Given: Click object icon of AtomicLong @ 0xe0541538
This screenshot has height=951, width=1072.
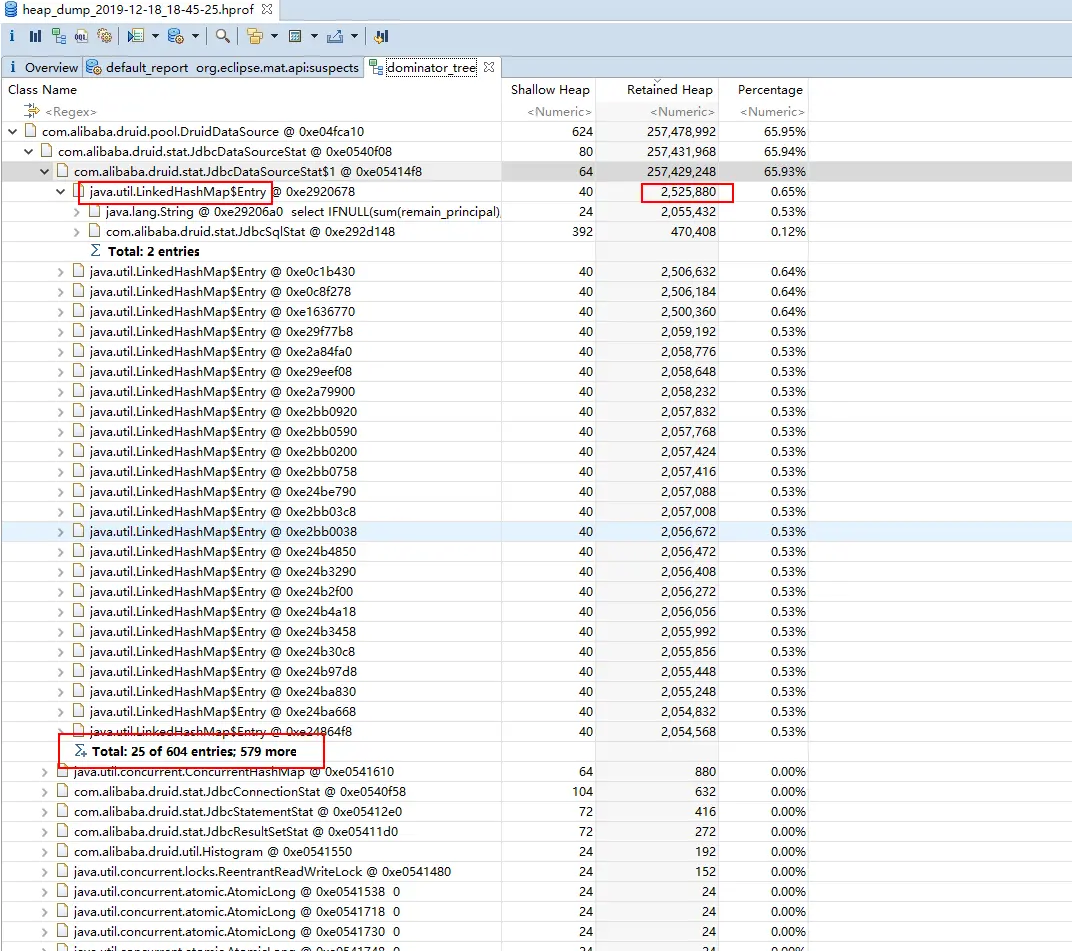Looking at the screenshot, I should tap(63, 891).
